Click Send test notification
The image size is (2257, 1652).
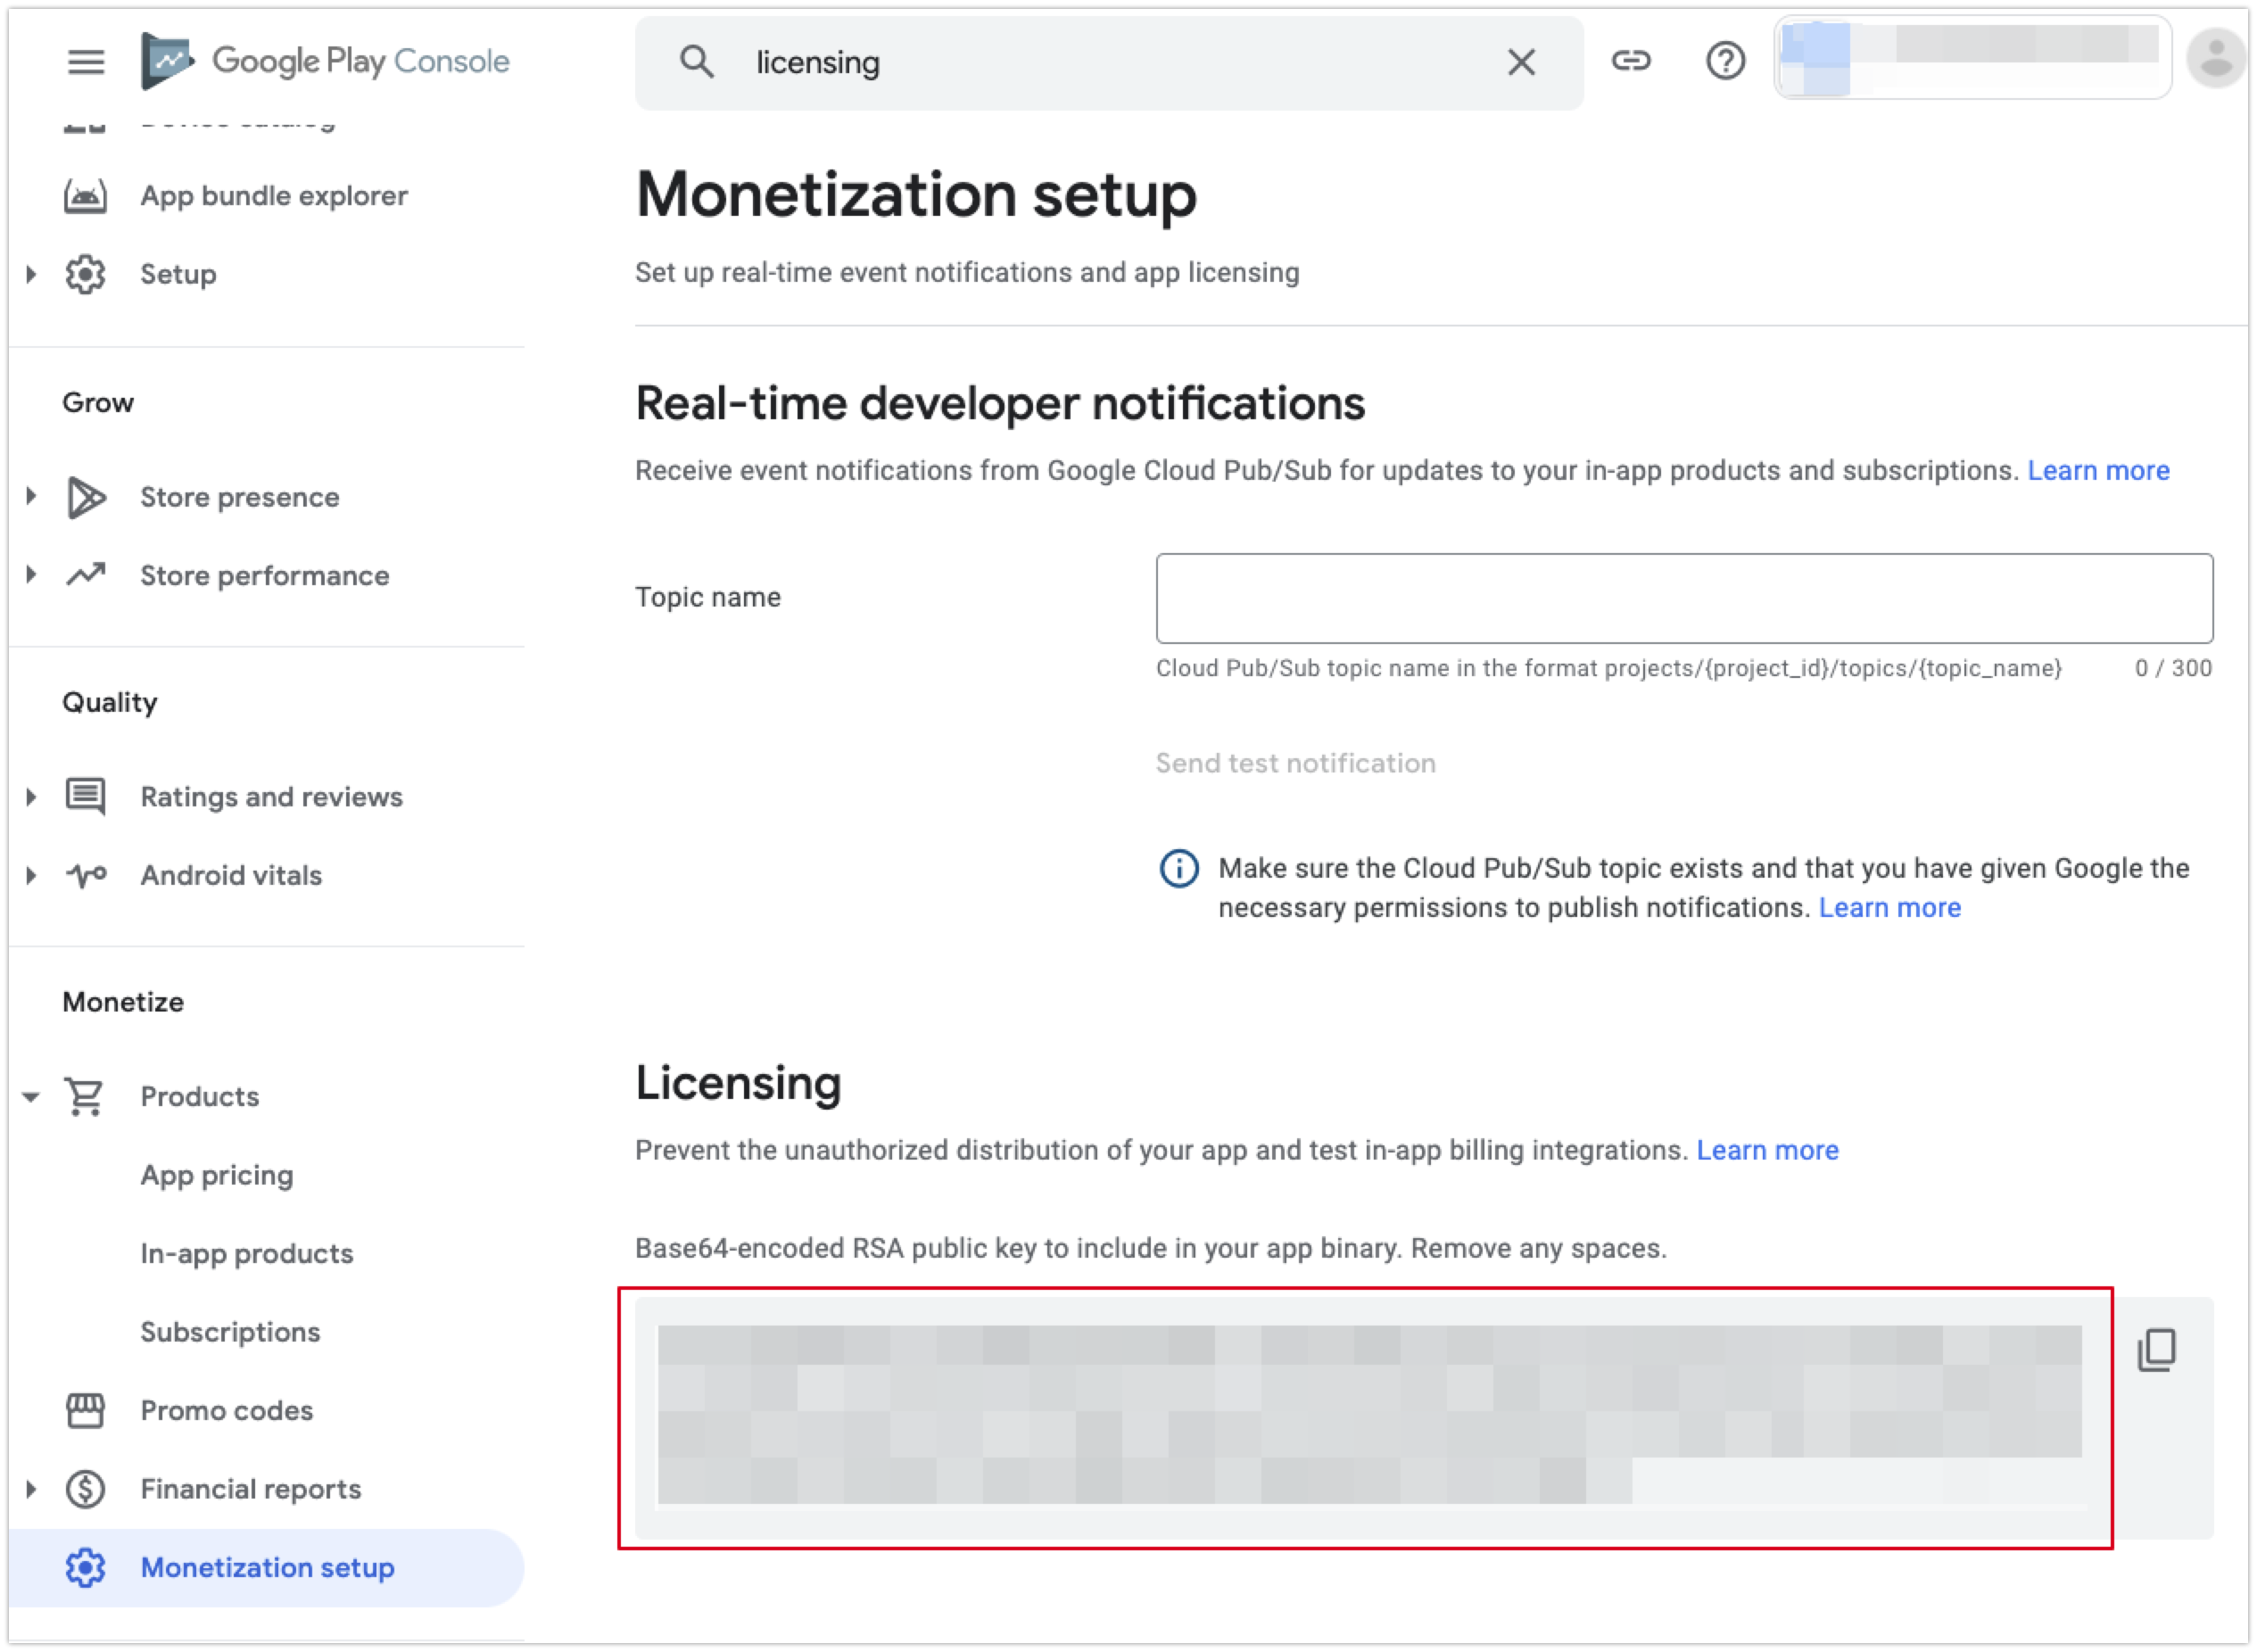(1295, 763)
